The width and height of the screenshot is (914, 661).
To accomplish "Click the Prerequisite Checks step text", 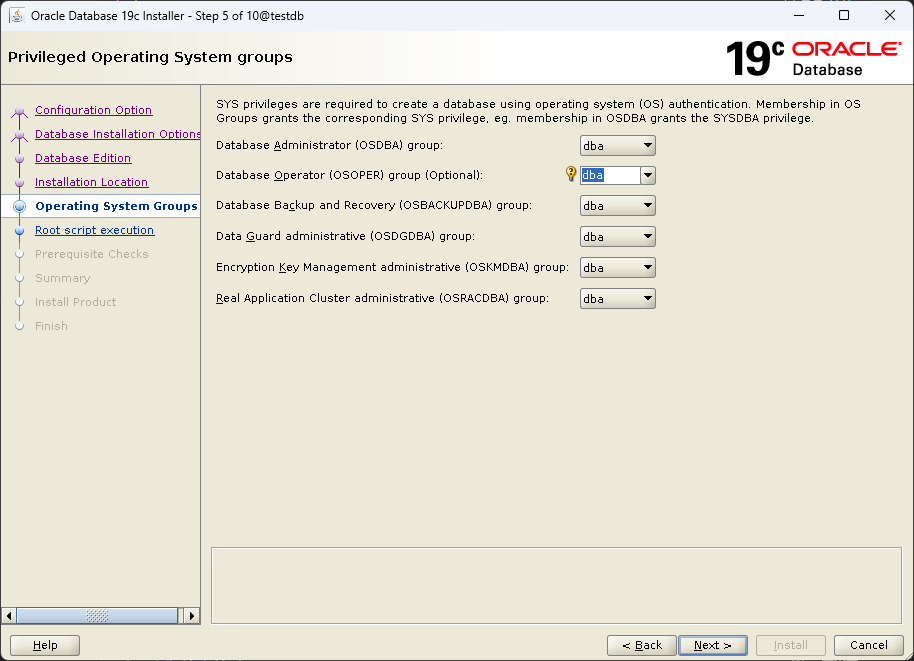I will (92, 254).
